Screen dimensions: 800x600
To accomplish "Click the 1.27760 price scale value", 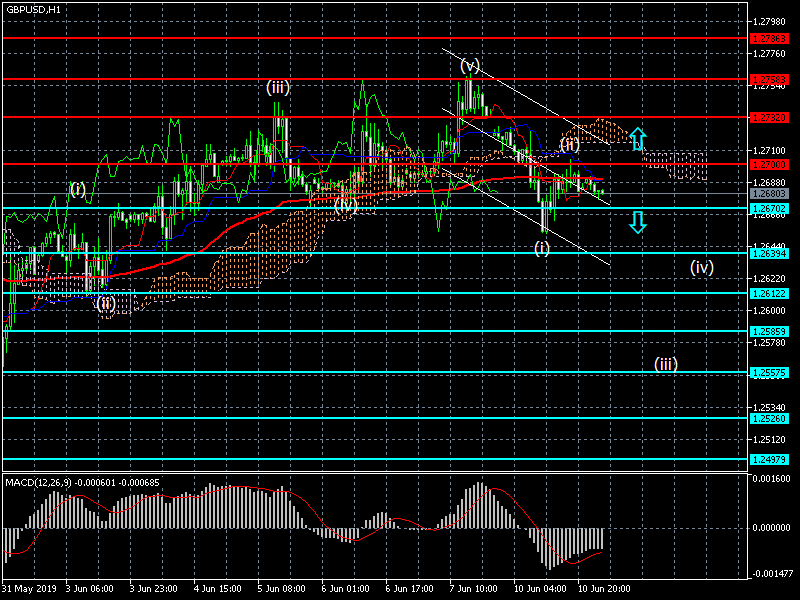I will (x=769, y=54).
